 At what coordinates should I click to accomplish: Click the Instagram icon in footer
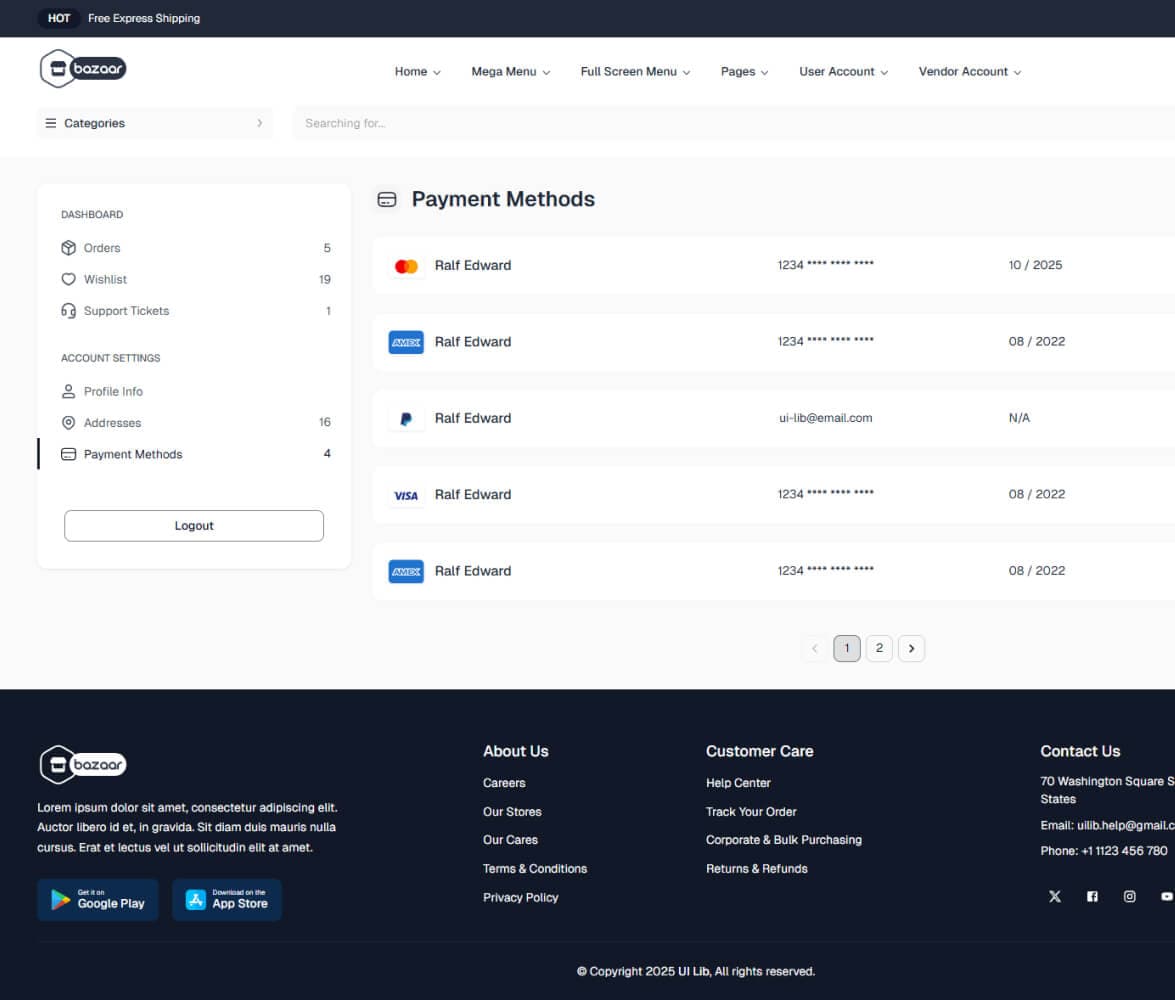[1129, 896]
